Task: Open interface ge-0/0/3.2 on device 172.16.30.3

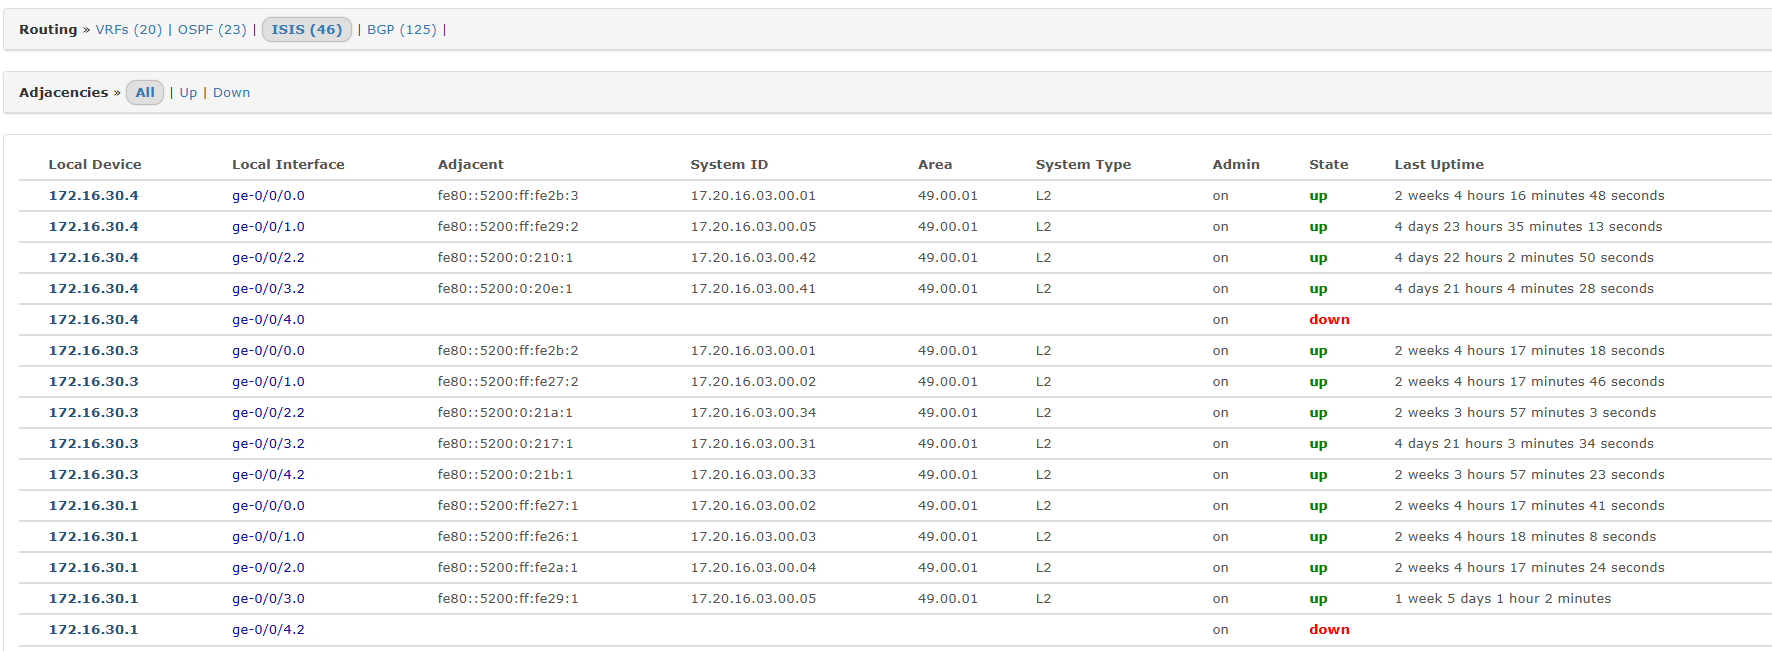Action: click(x=268, y=444)
